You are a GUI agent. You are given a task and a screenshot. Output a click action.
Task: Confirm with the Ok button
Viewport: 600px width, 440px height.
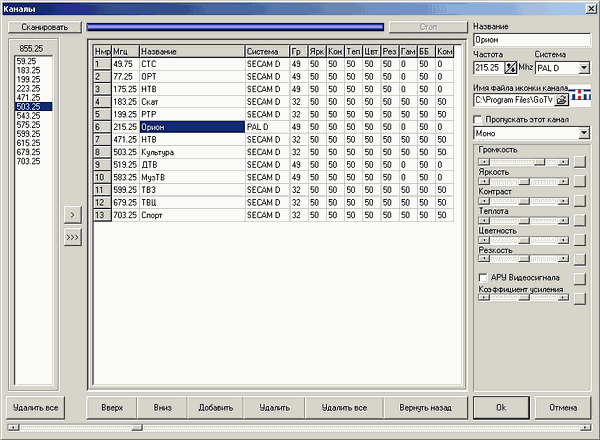[x=501, y=408]
